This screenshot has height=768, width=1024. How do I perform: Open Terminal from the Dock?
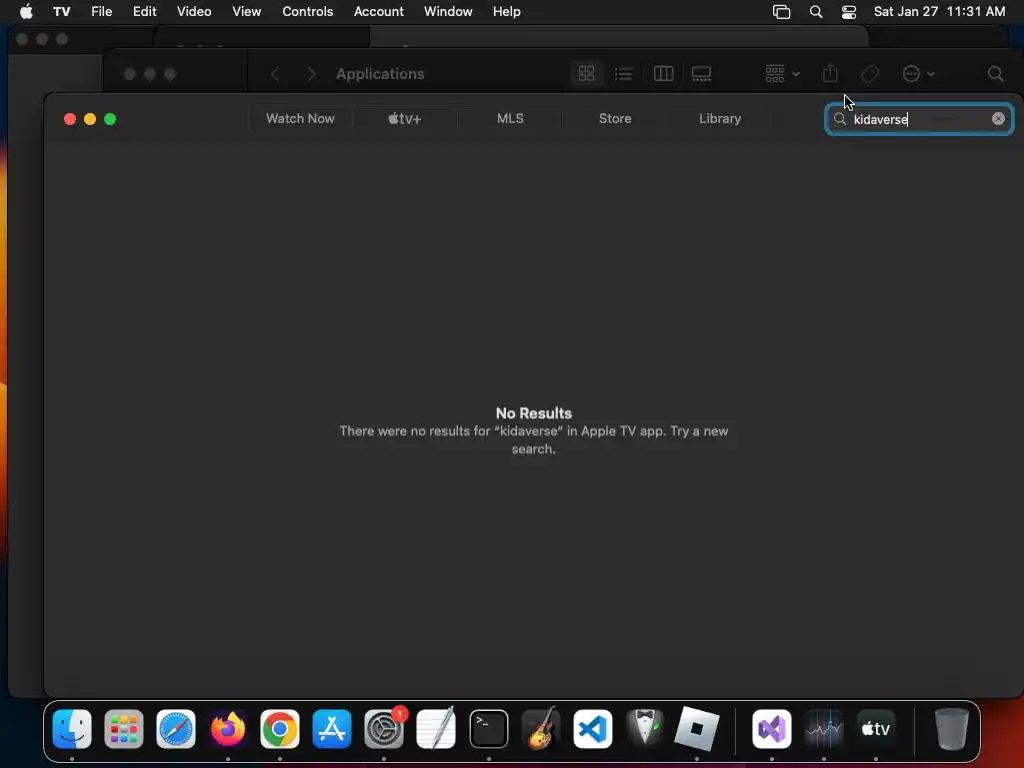488,728
